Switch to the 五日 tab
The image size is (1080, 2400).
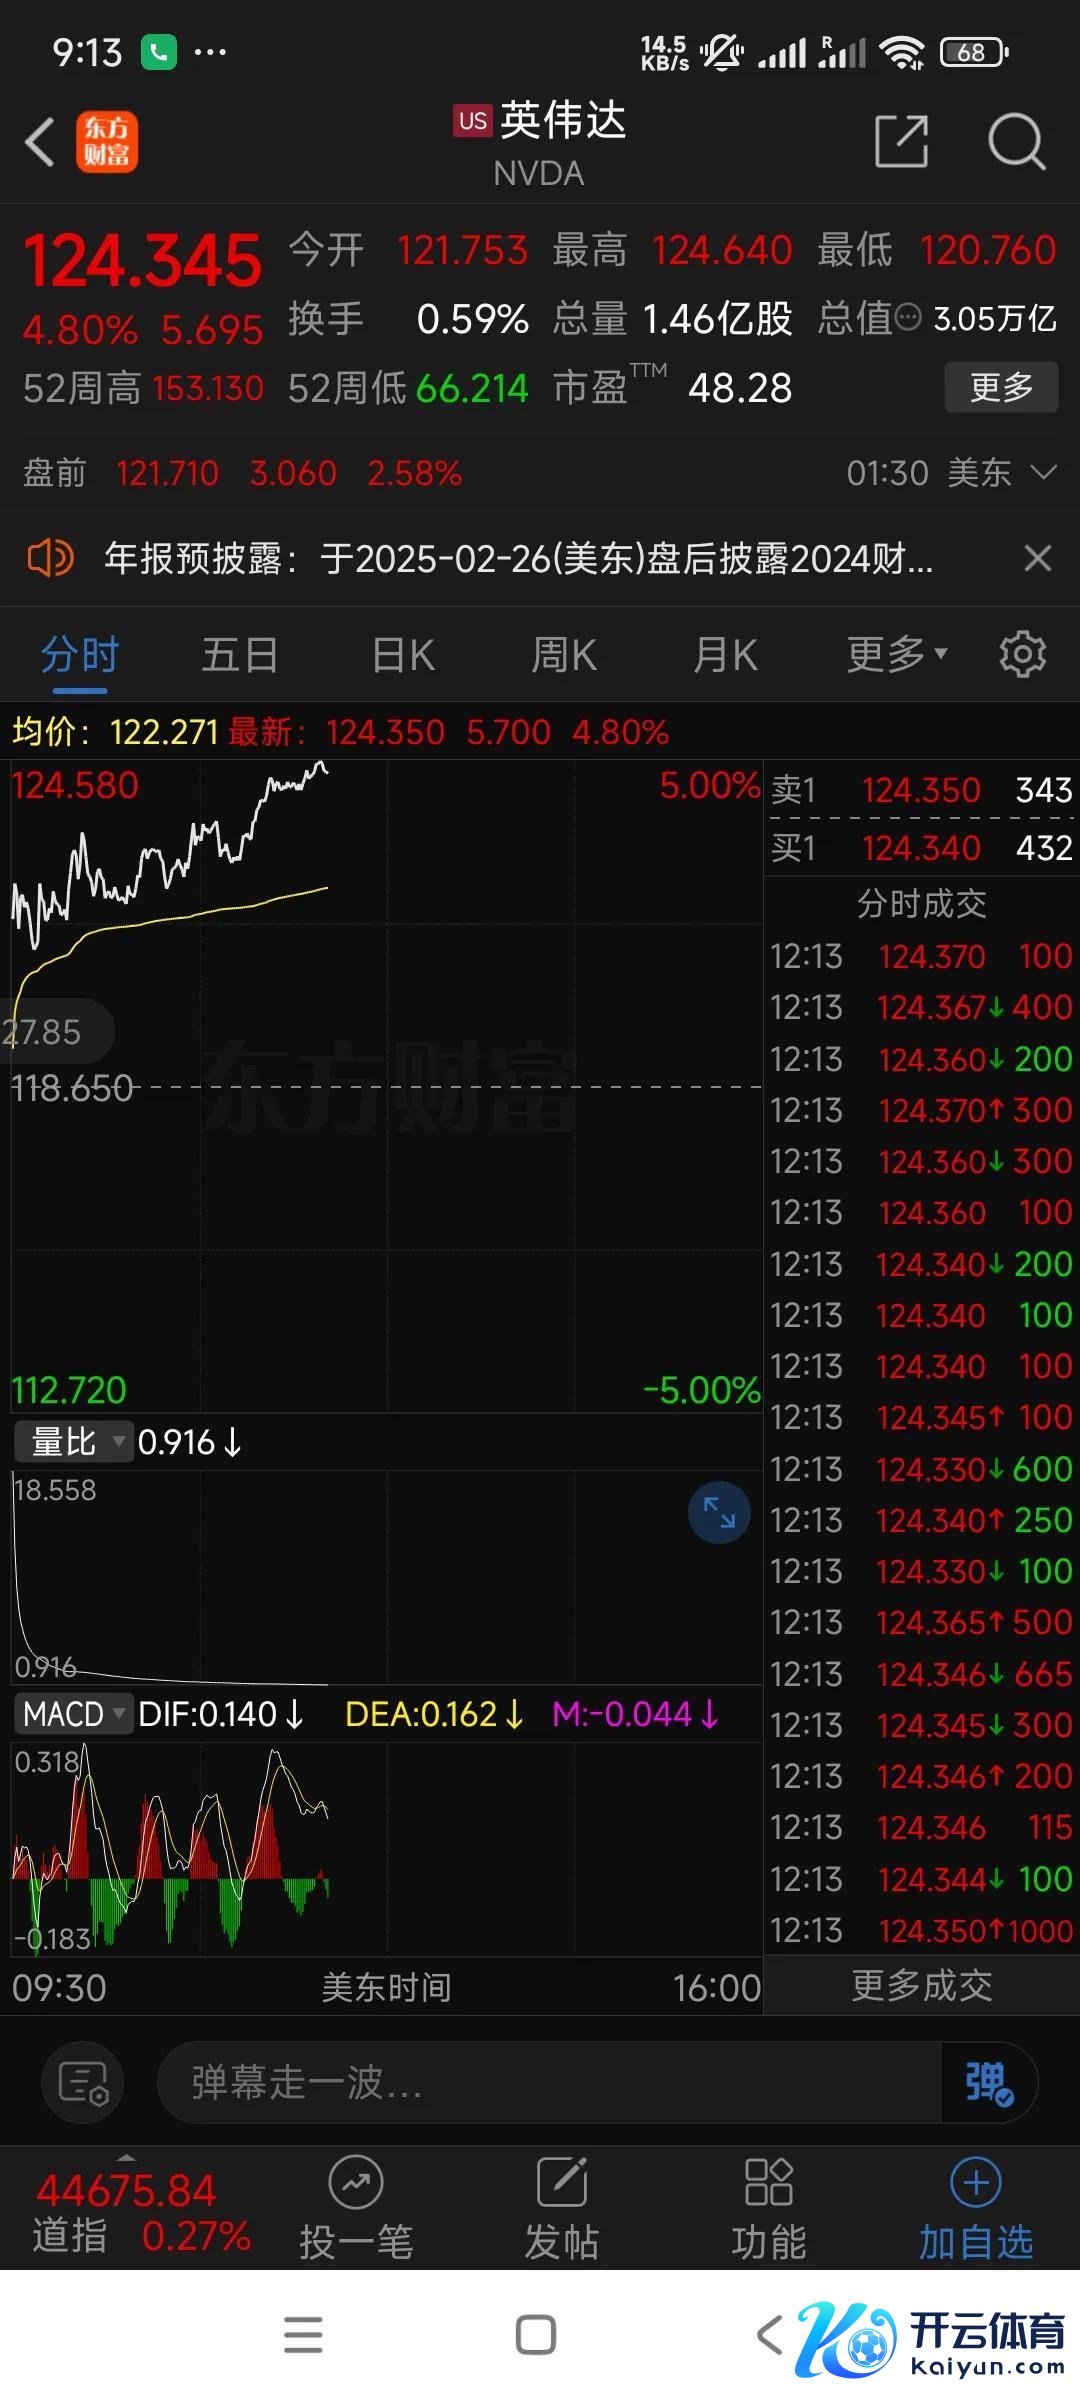click(240, 655)
